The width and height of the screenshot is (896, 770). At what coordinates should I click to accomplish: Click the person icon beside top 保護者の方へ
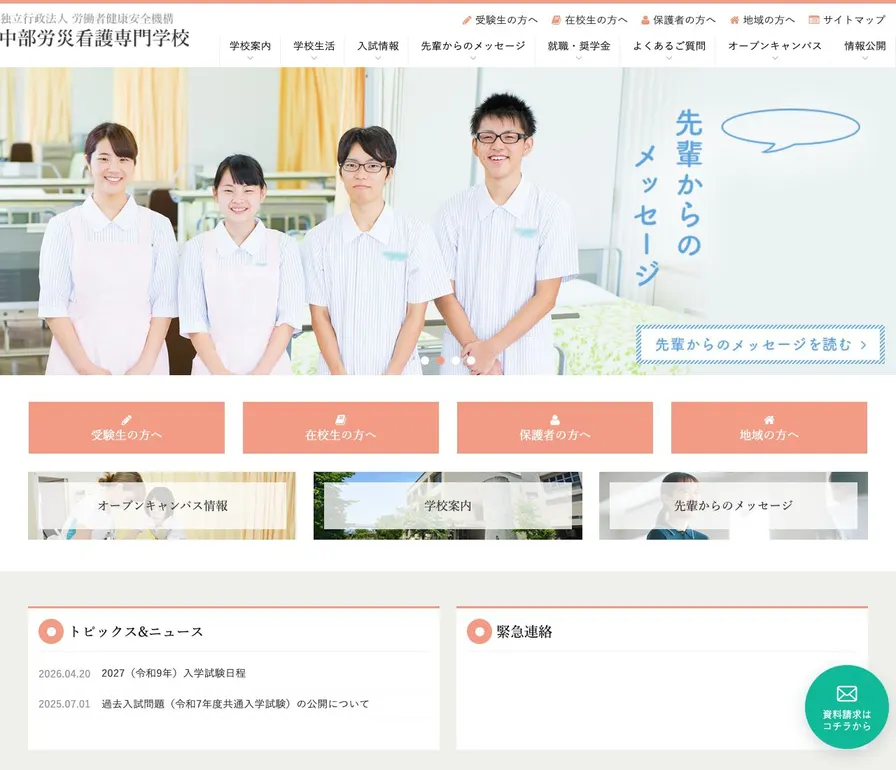tap(645, 20)
